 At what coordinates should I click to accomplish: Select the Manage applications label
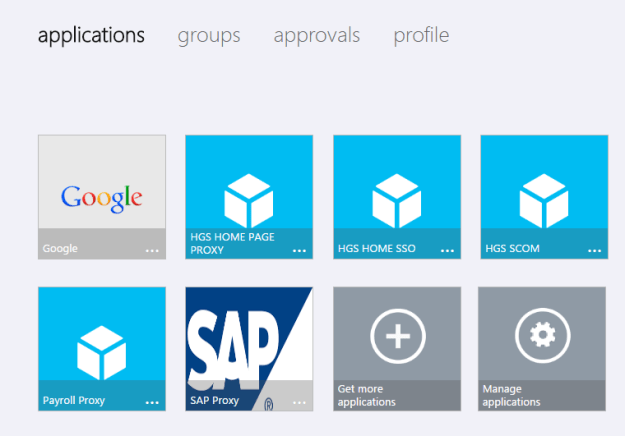pyautogui.click(x=511, y=395)
